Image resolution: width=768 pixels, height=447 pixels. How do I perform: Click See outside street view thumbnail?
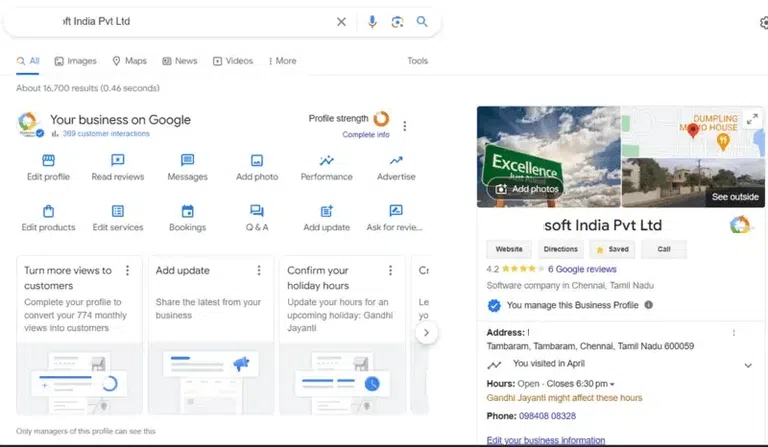(x=693, y=183)
